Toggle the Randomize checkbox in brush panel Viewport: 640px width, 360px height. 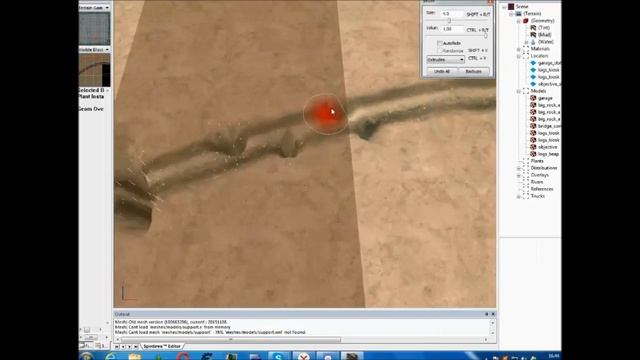tap(440, 51)
